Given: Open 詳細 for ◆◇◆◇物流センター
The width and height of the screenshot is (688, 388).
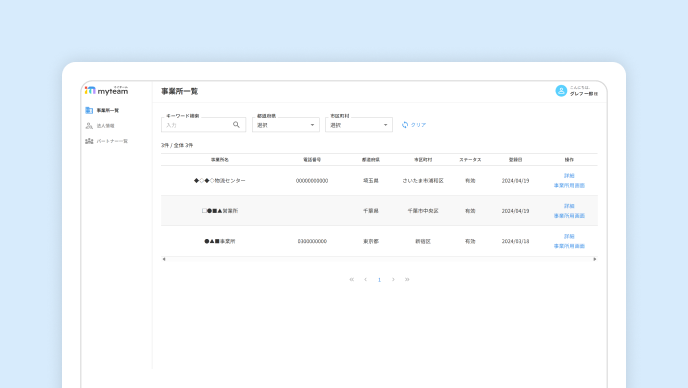Looking at the screenshot, I should (x=569, y=176).
